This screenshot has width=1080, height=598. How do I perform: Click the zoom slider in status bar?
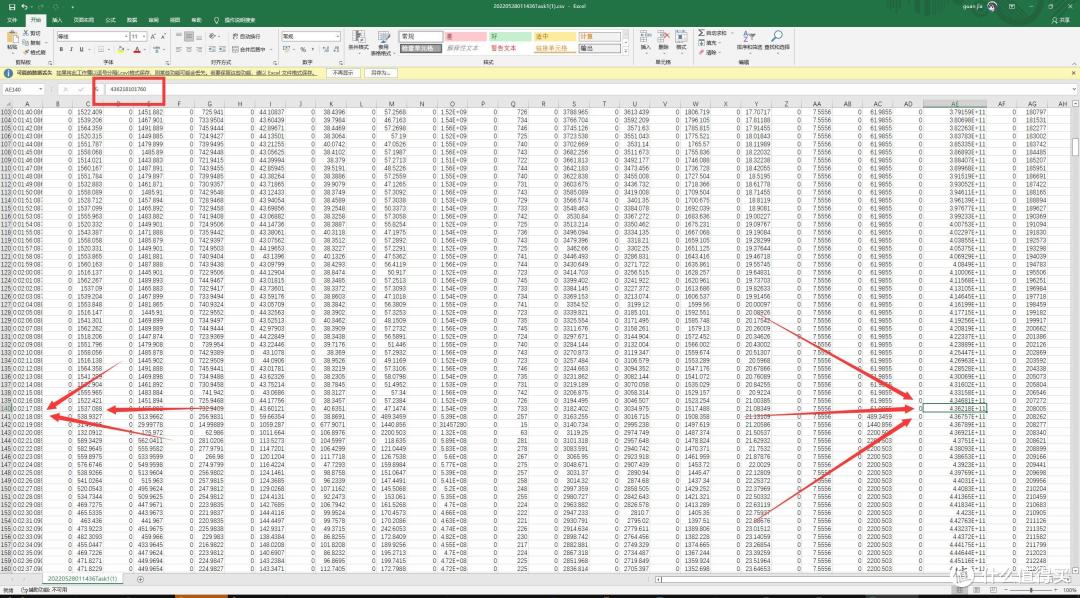coord(1031,591)
